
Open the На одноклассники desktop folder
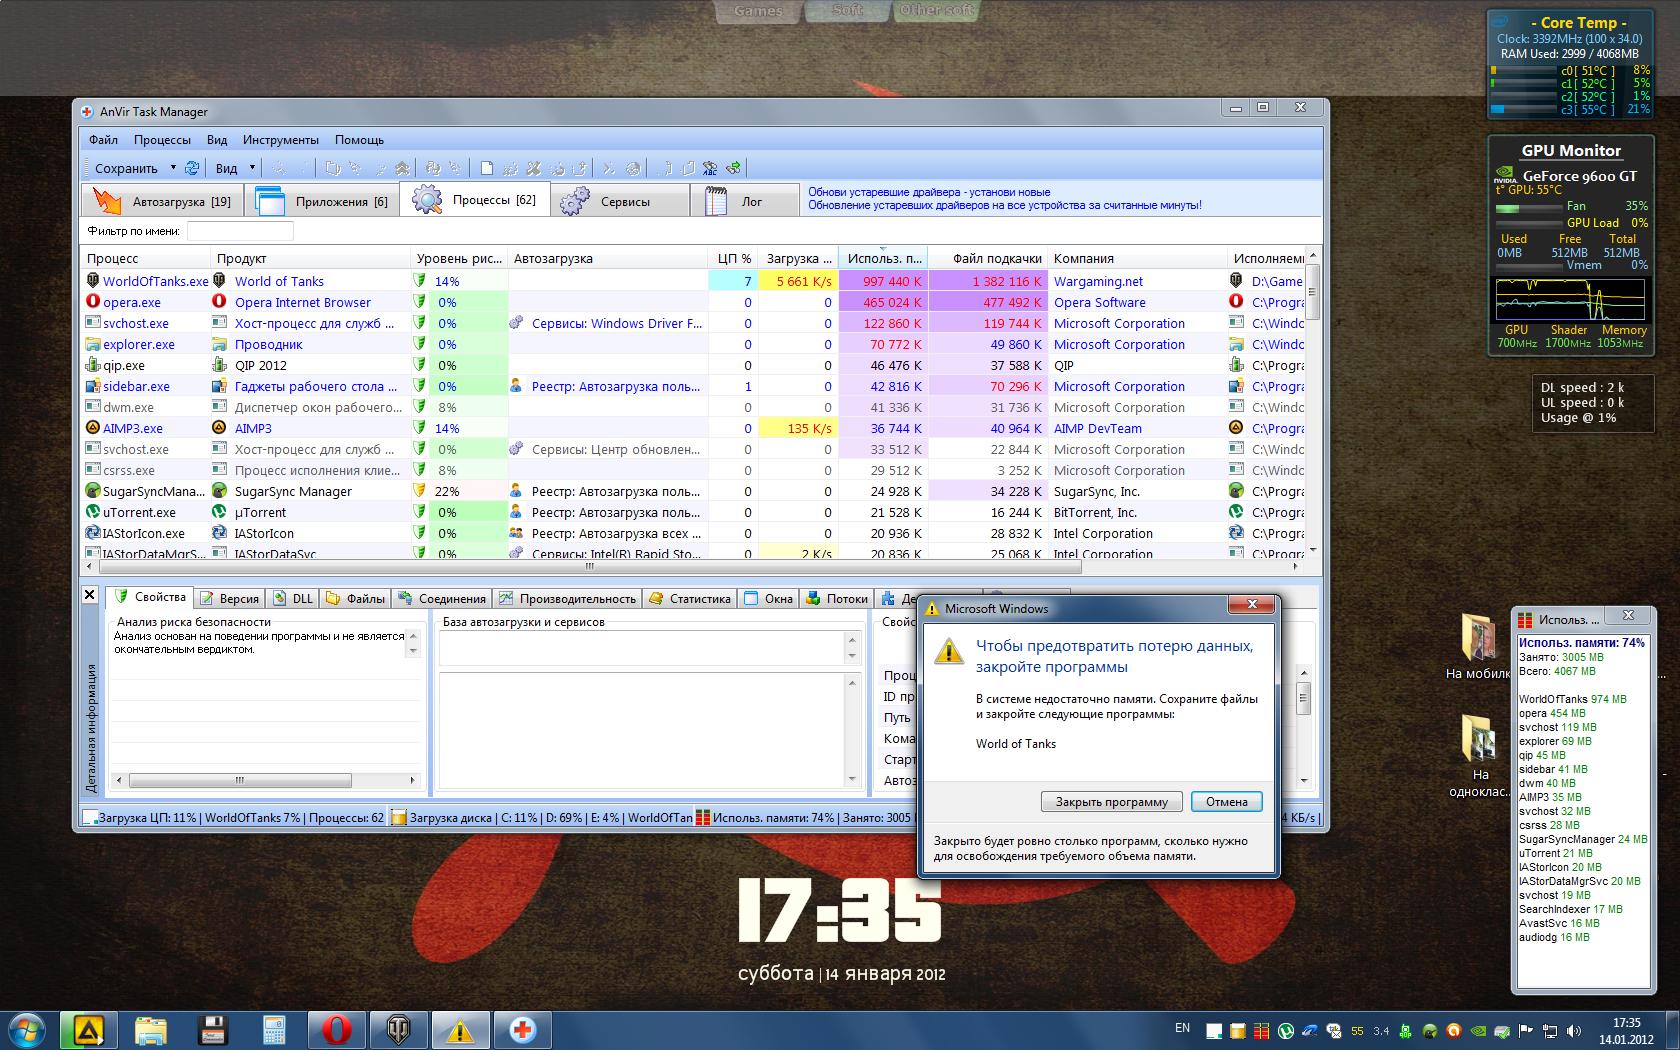1480,756
